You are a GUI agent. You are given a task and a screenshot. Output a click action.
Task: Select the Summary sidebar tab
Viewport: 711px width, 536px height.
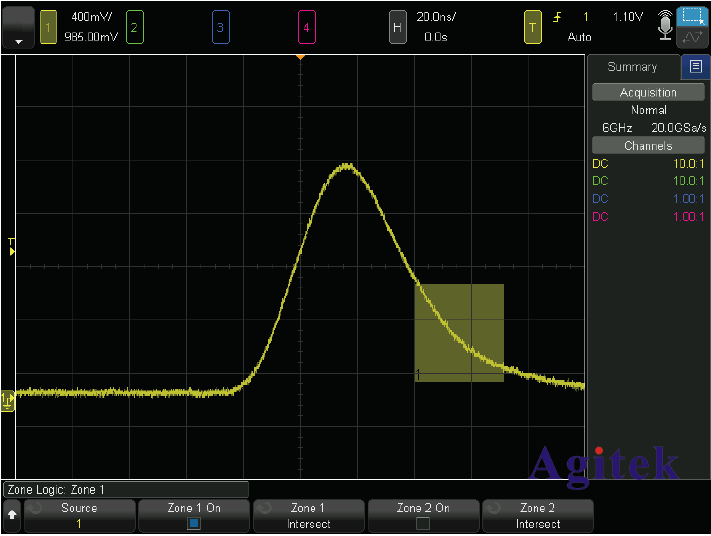pyautogui.click(x=633, y=67)
